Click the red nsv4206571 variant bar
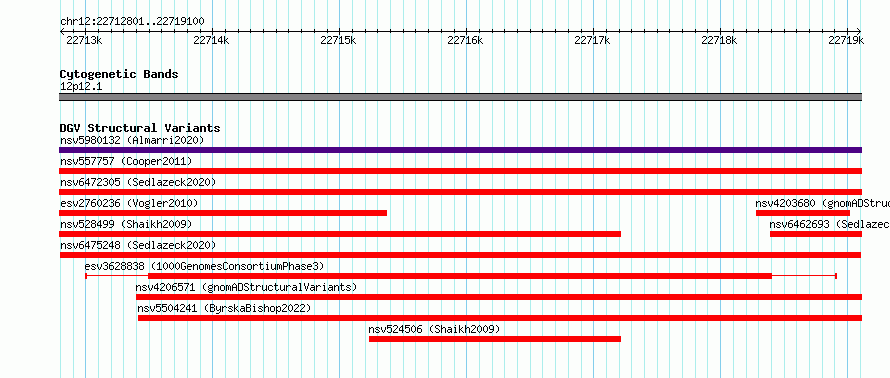The height and width of the screenshot is (378, 890). [x=499, y=297]
